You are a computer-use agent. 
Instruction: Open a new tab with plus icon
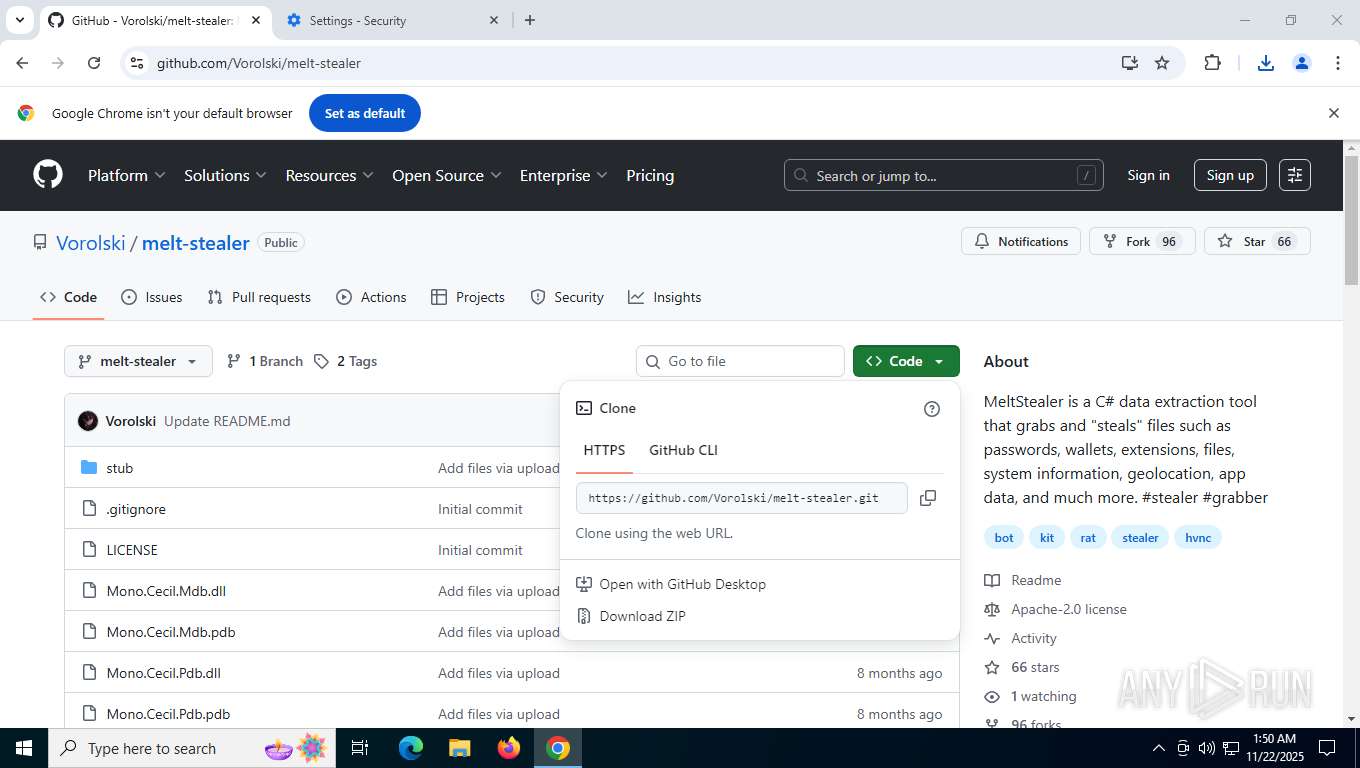click(x=530, y=20)
